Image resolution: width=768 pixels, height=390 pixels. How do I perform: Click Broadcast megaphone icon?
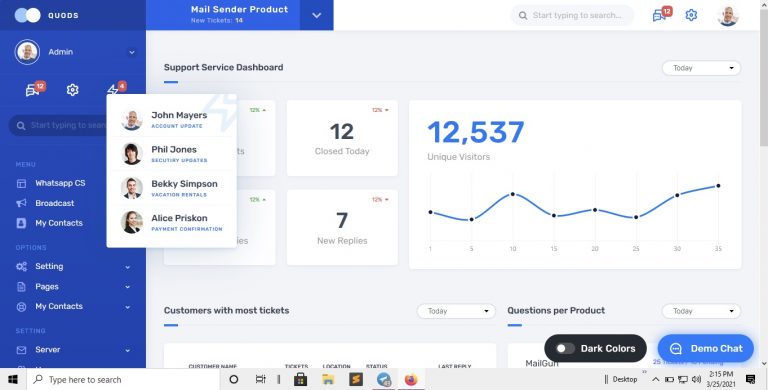tap(22, 203)
